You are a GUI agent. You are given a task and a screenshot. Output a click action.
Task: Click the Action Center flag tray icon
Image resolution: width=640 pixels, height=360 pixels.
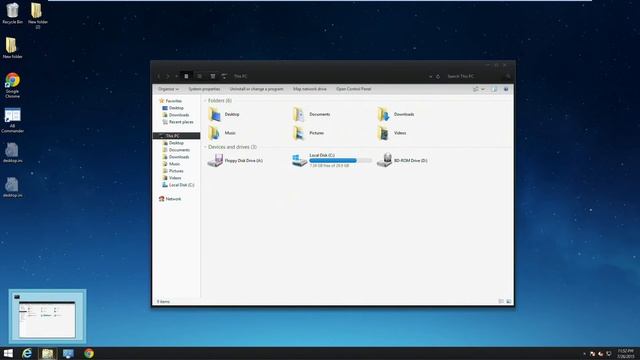[x=592, y=353]
